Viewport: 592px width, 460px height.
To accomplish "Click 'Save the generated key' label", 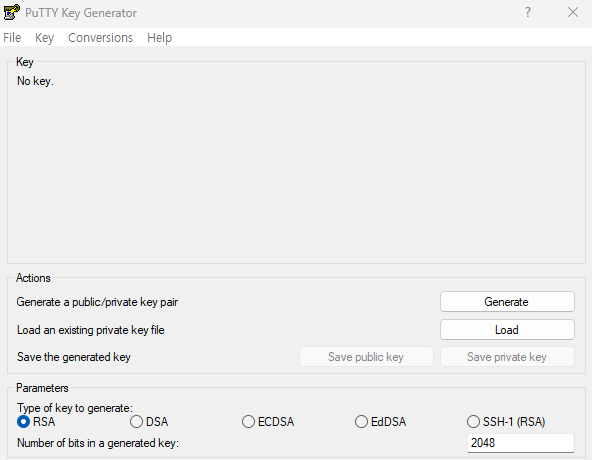I will 74,357.
